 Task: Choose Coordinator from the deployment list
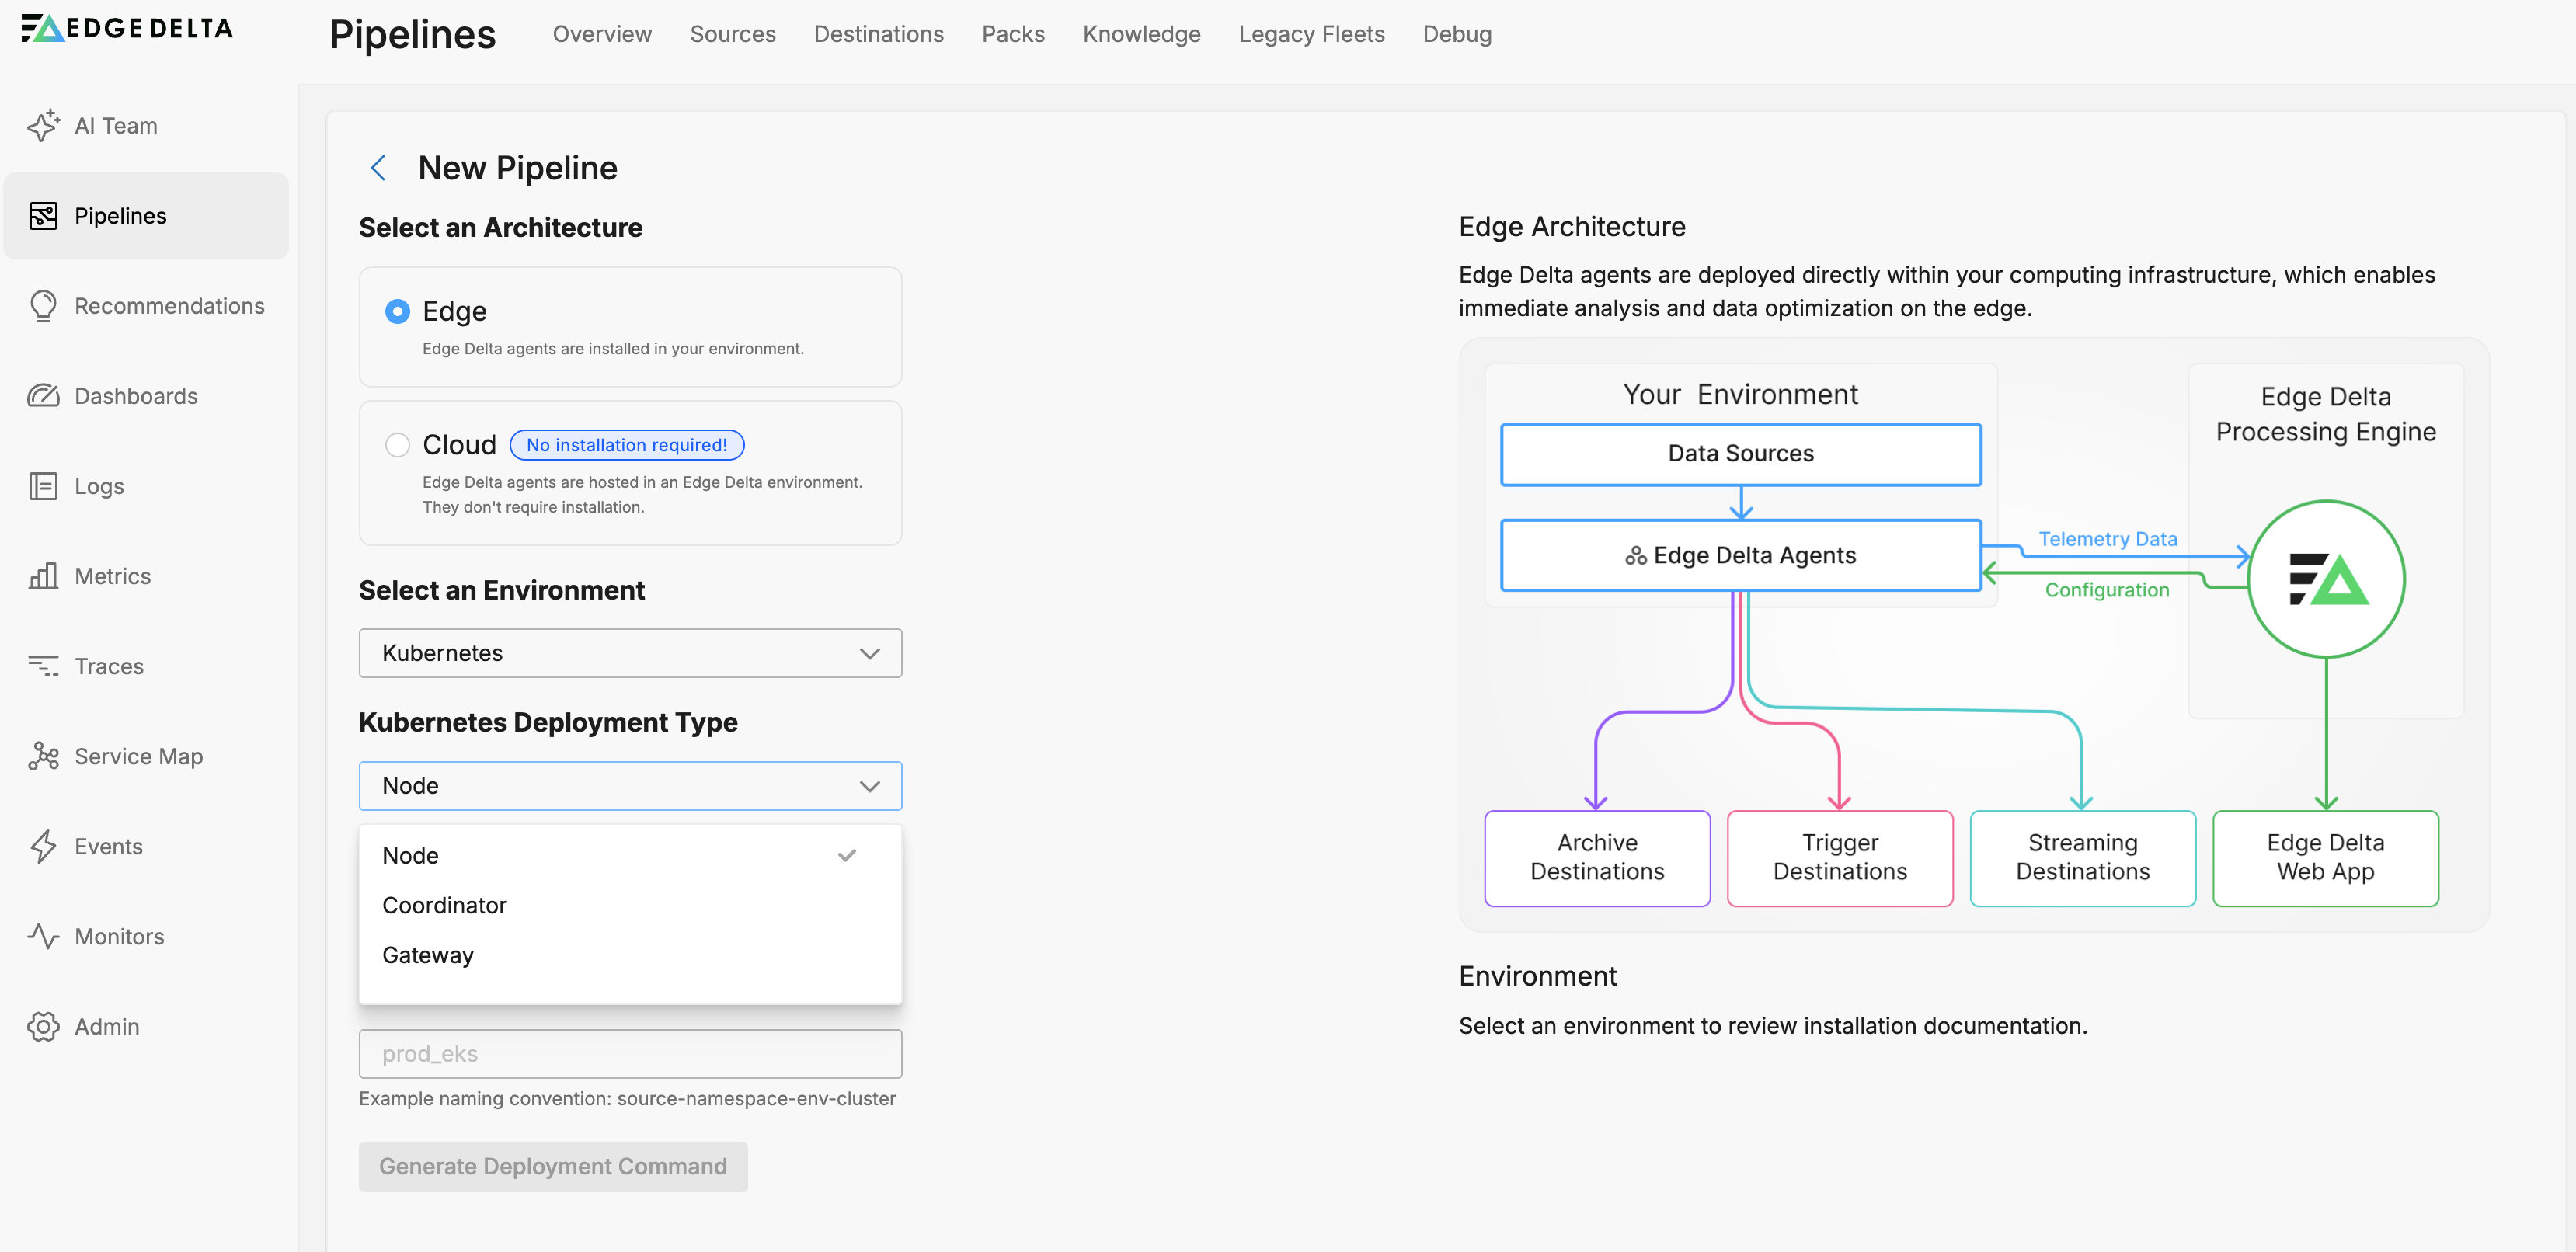pos(444,905)
